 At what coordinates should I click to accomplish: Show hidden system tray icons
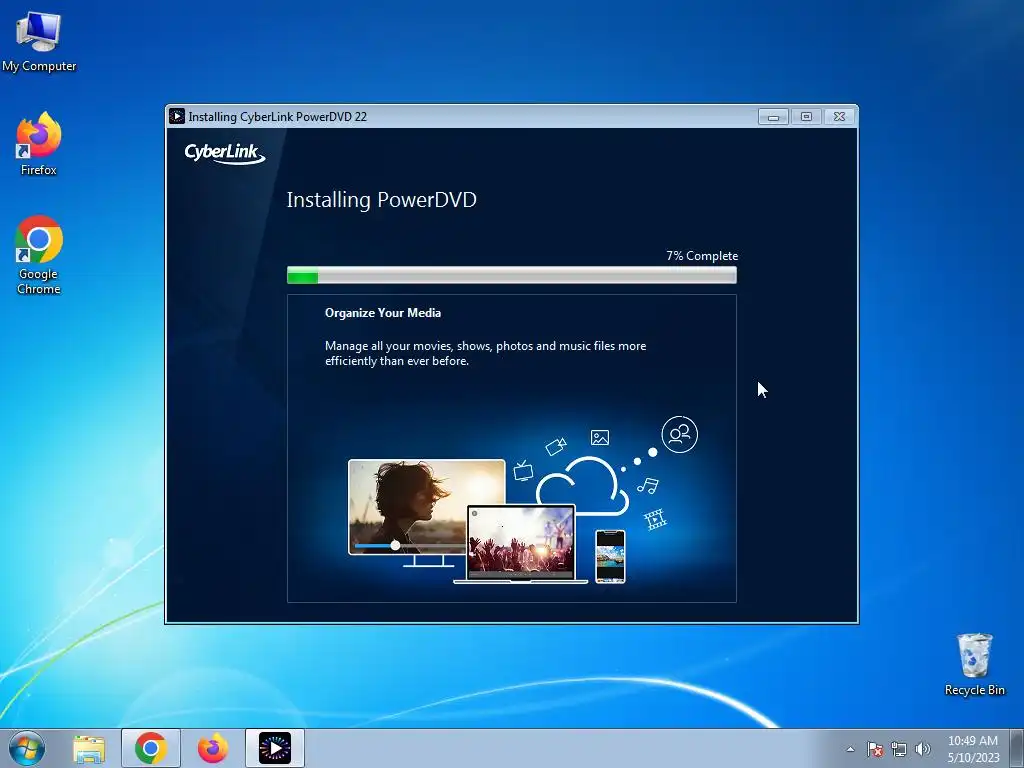850,749
